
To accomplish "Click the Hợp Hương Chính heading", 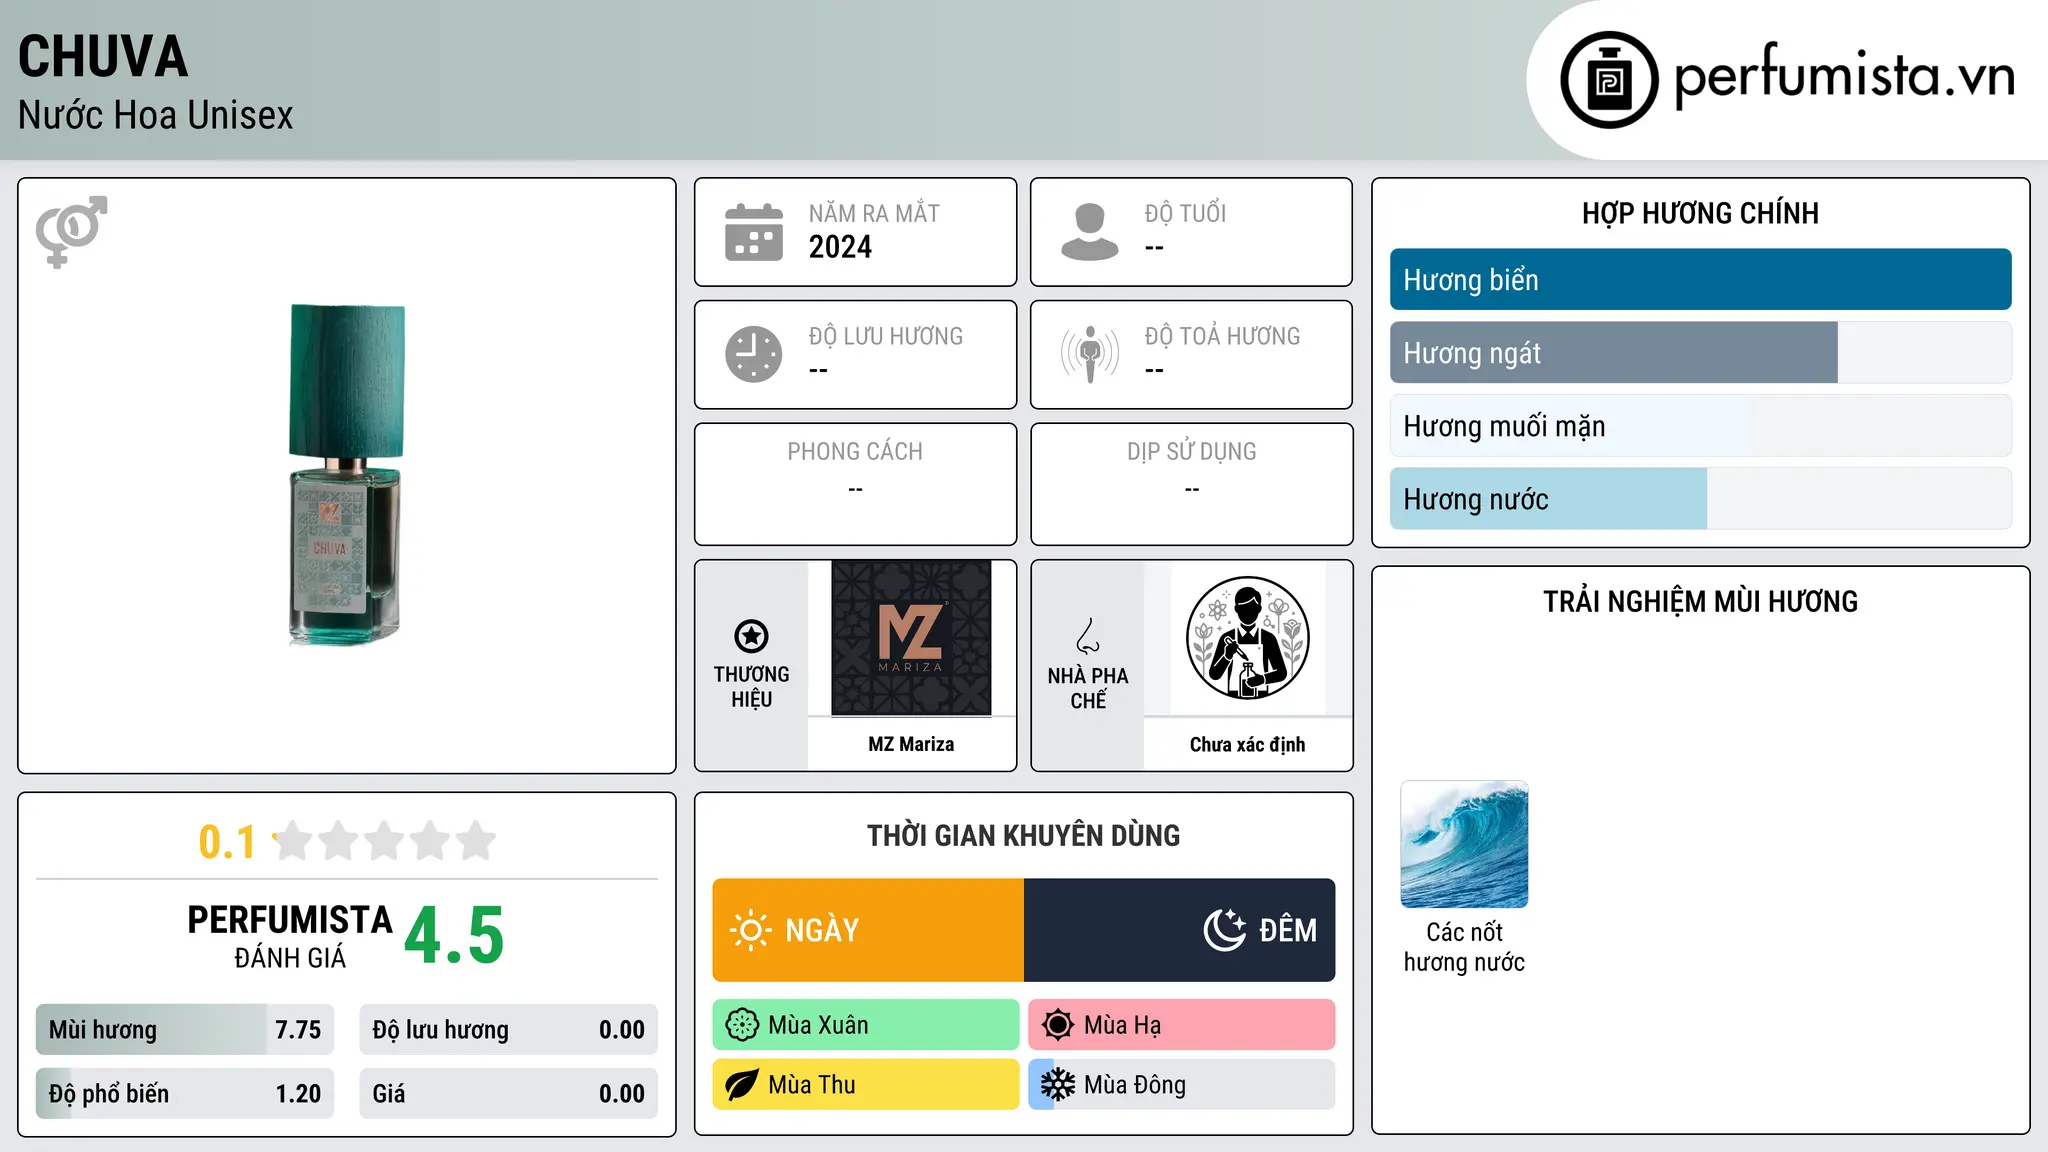I will [x=1700, y=213].
